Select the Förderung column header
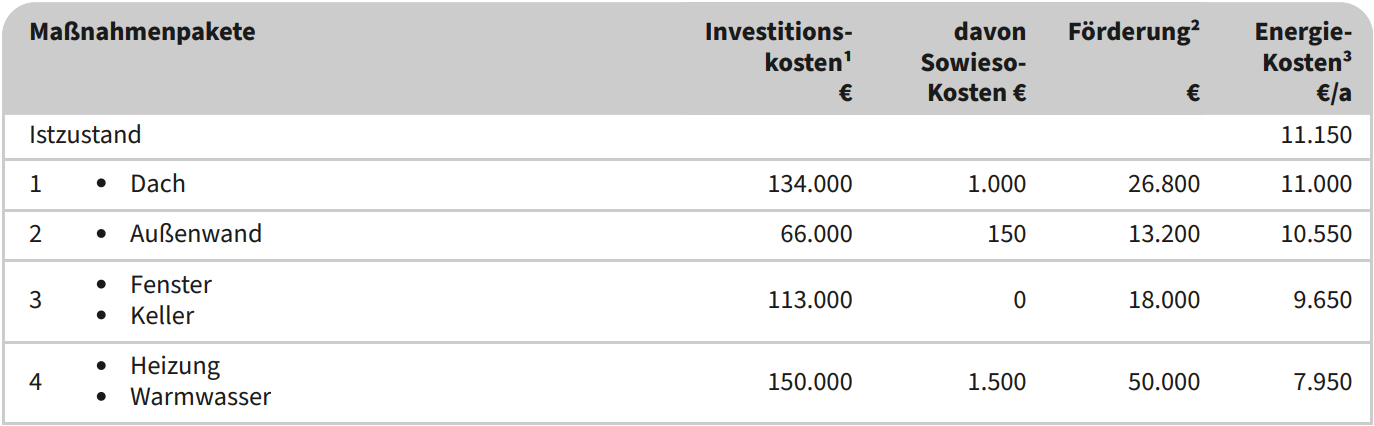The height and width of the screenshot is (426, 1374). click(1134, 32)
